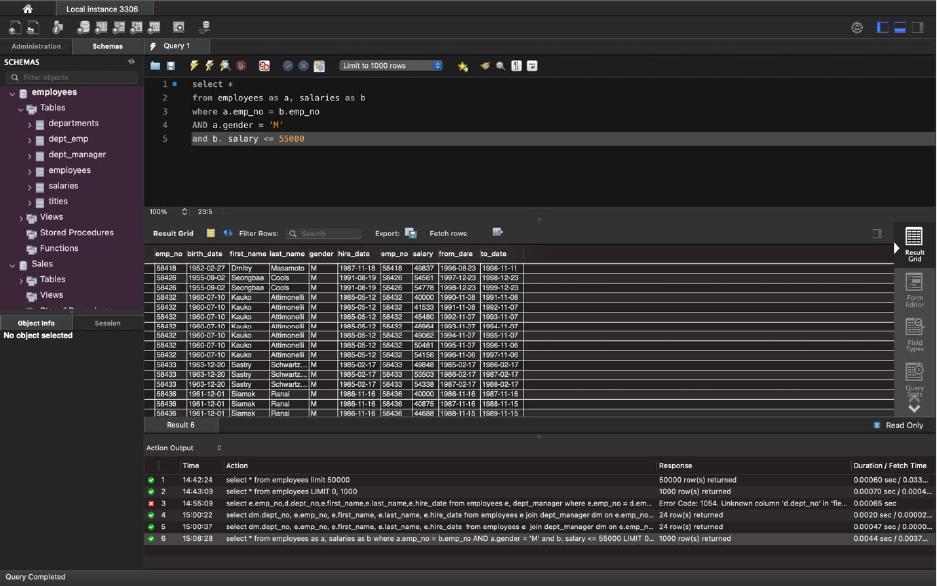Open script file folder icon in editor
This screenshot has height=586, width=937.
[155, 66]
